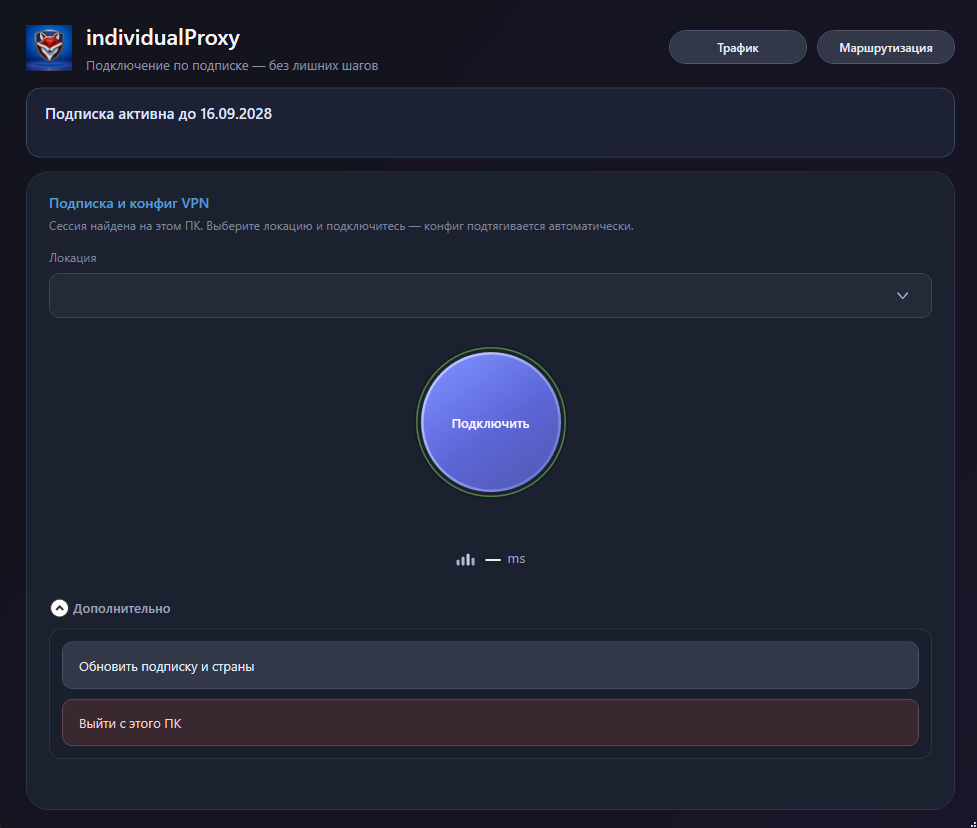Open the Локация dropdown list
This screenshot has width=977, height=828.
tap(490, 295)
